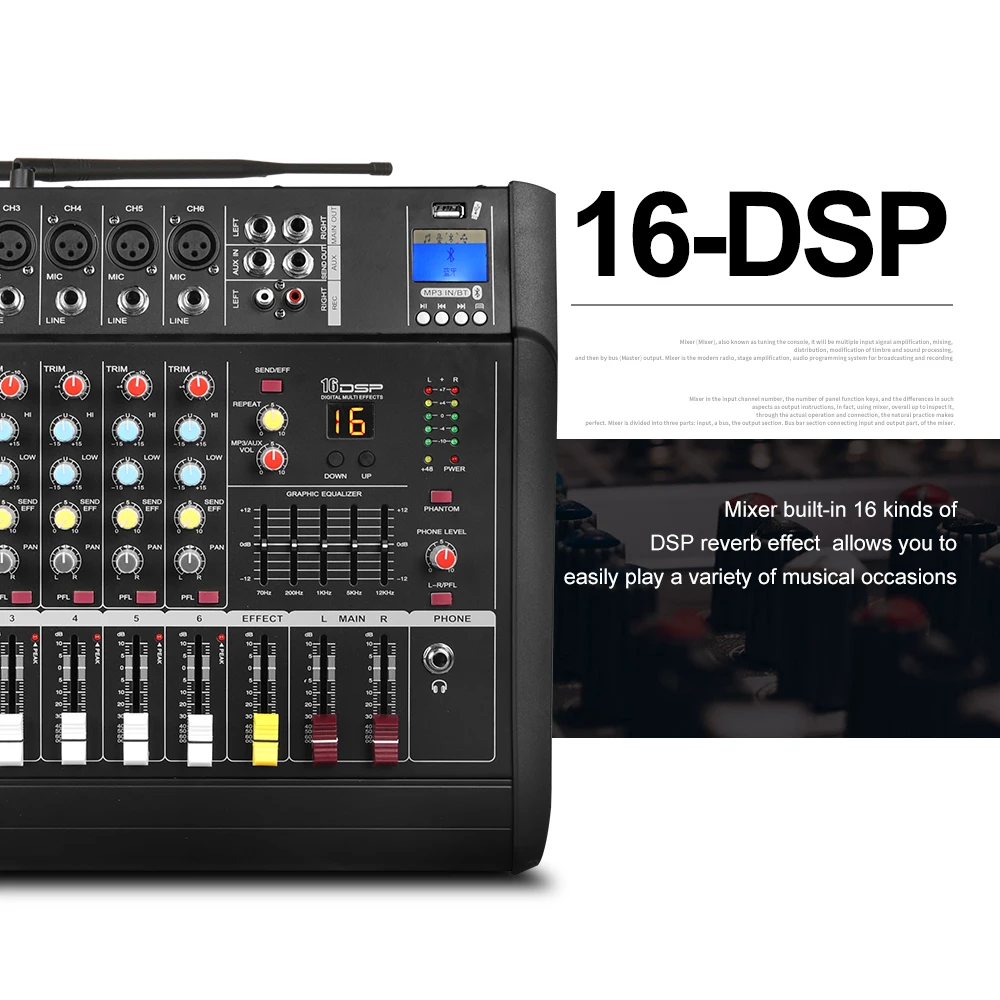Viewport: 1000px width, 1000px height.
Task: Click the MP3 IN/BT label
Action: click(445, 293)
